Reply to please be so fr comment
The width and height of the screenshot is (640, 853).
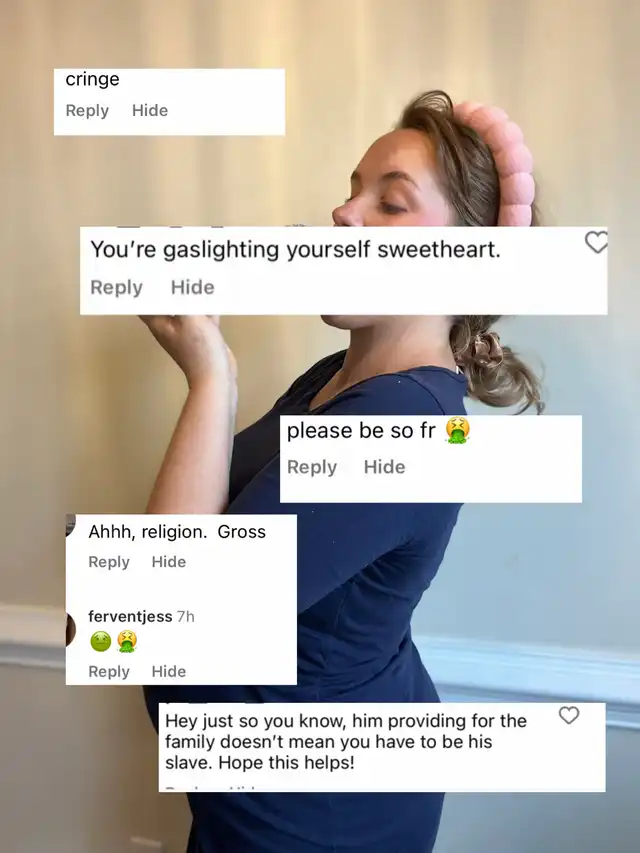[x=312, y=467]
